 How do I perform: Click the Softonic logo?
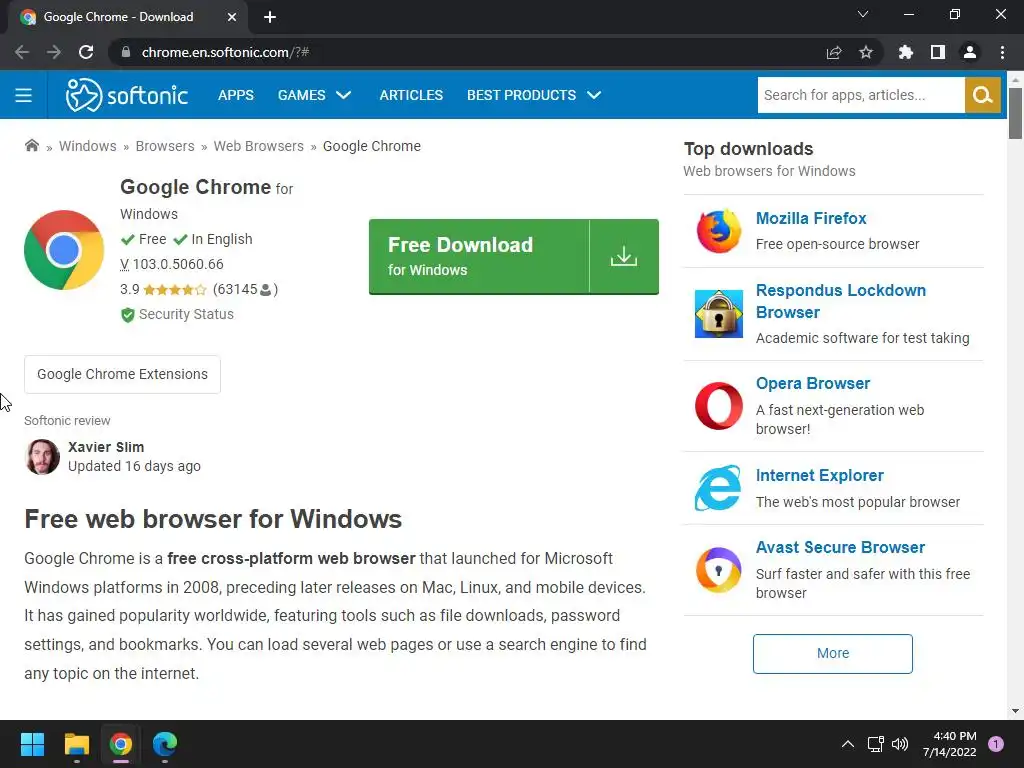(127, 95)
